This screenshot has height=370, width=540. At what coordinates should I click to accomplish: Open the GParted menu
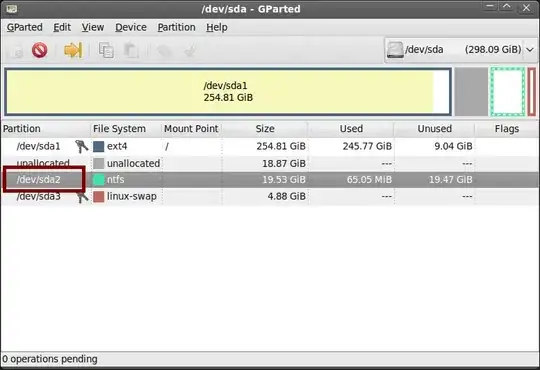[x=25, y=27]
